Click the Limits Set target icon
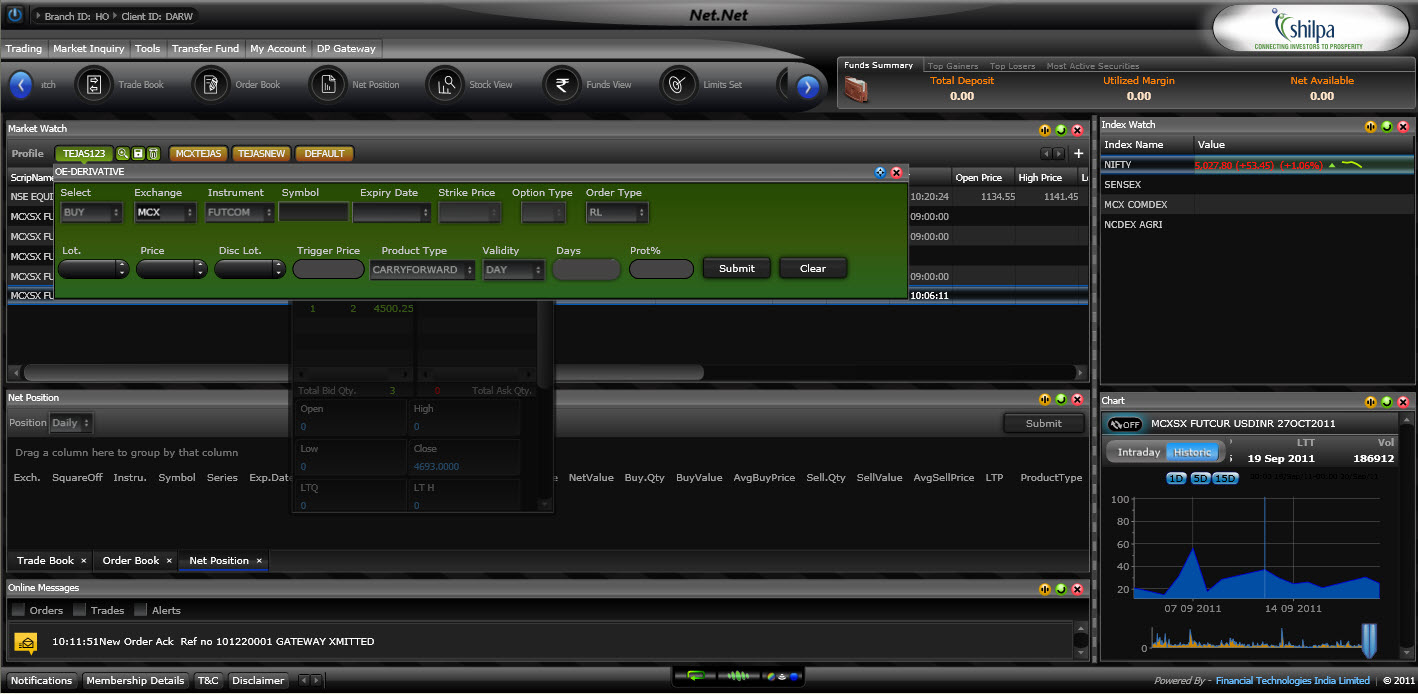This screenshot has height=695, width=1418. click(x=679, y=85)
